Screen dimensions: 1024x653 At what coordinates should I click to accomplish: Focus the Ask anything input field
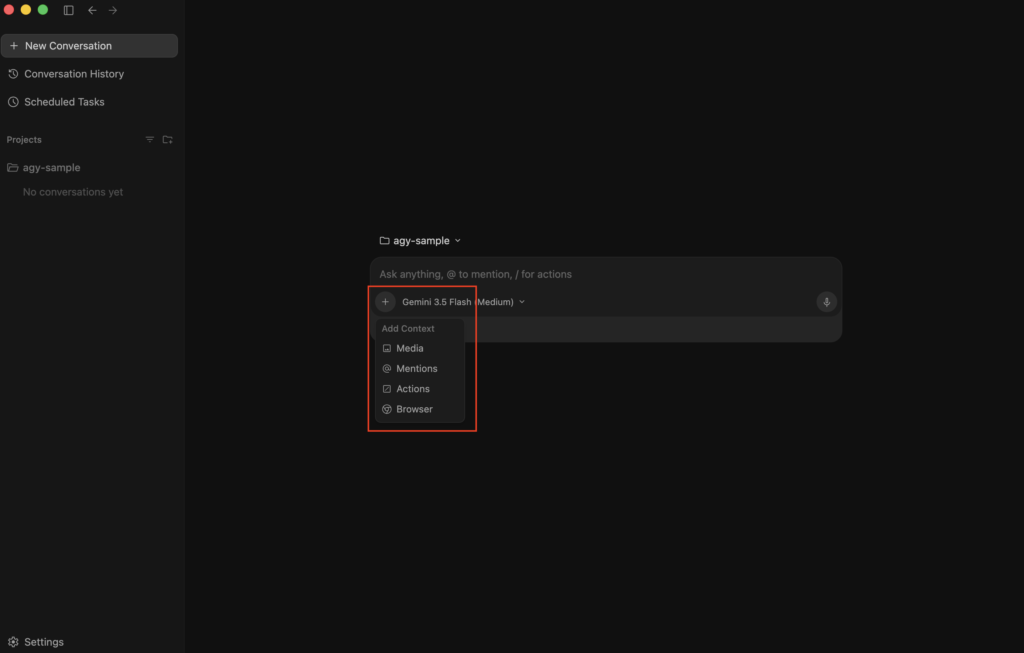[x=605, y=274]
